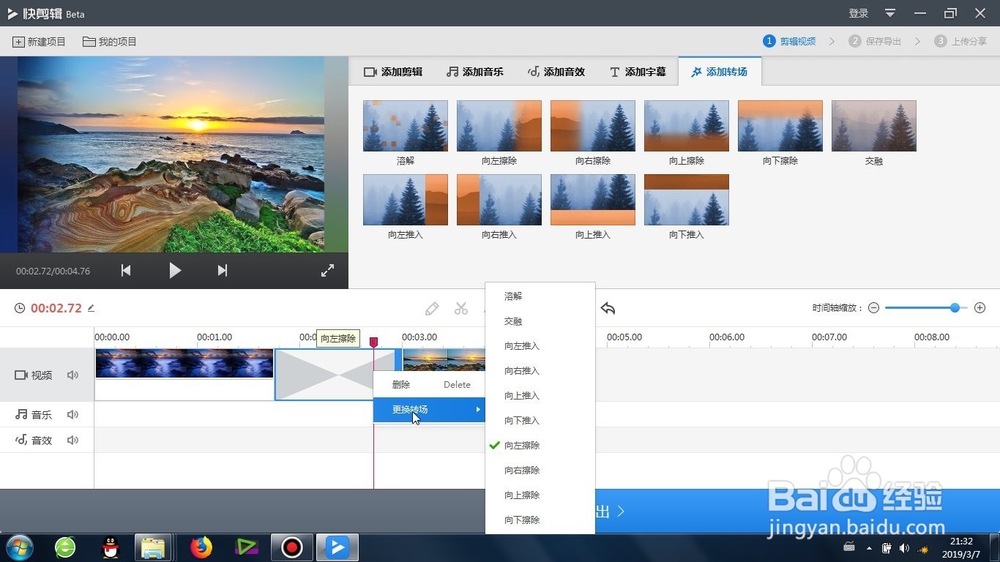Choose the 溶解 transition thumbnail
Screen dimensions: 1000x562
click(x=406, y=126)
